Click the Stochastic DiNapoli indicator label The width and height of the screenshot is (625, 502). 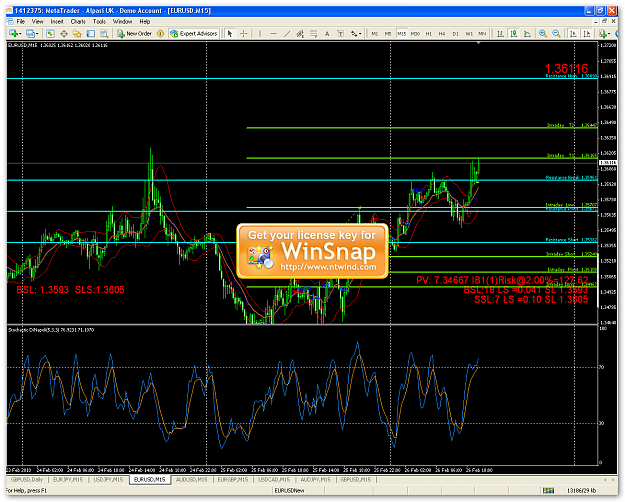(51, 330)
